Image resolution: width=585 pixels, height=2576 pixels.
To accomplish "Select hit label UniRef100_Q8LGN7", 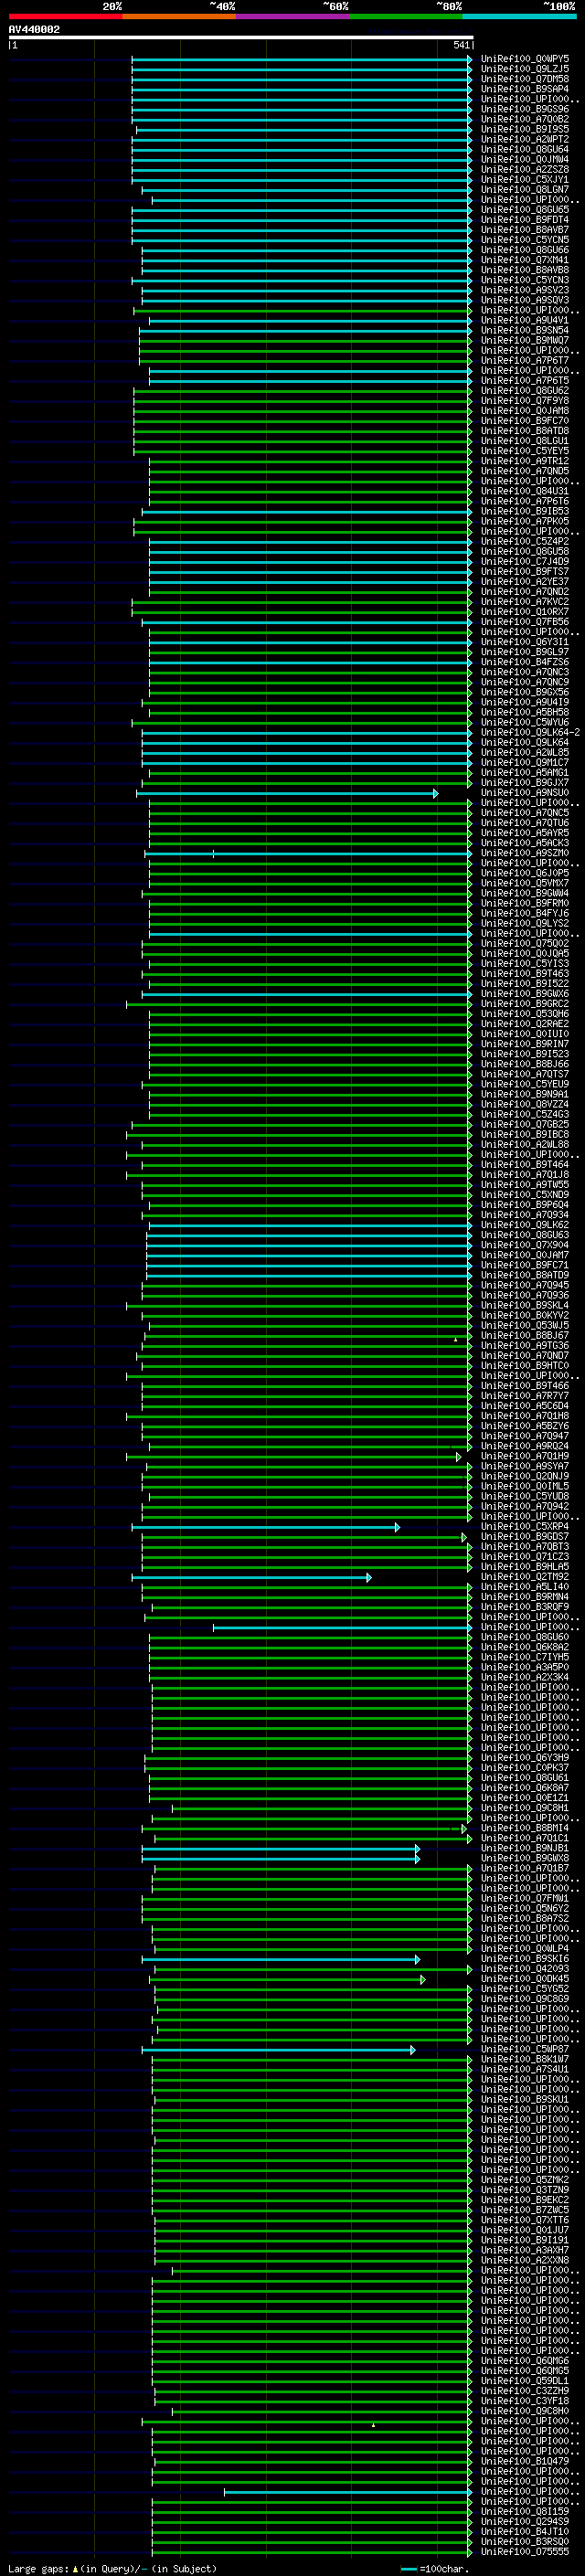I will (525, 190).
